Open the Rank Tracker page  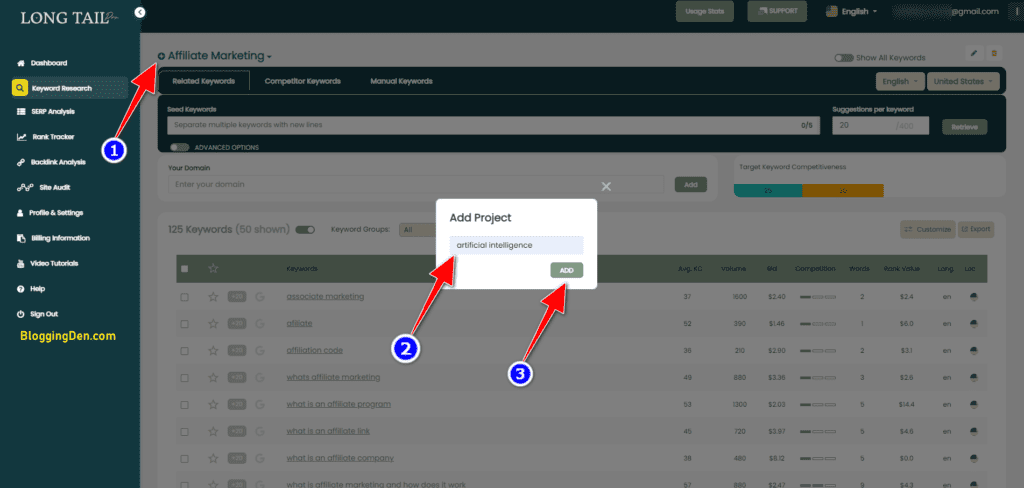click(x=53, y=137)
